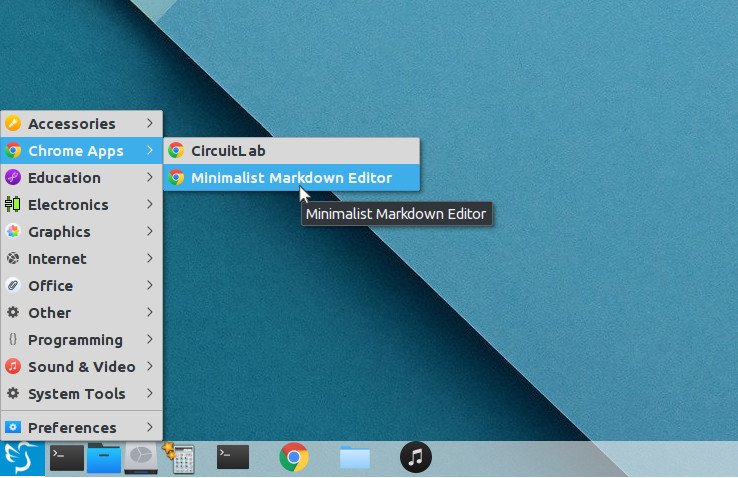
Task: Click the Chrome icon beside CircuitLab
Action: point(176,151)
